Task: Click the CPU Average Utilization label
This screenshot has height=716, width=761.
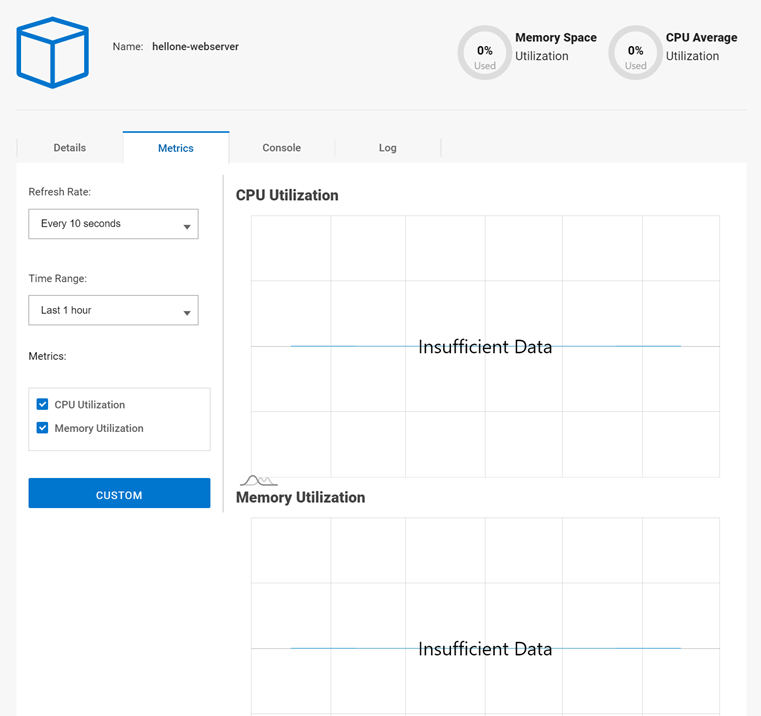Action: pos(701,47)
